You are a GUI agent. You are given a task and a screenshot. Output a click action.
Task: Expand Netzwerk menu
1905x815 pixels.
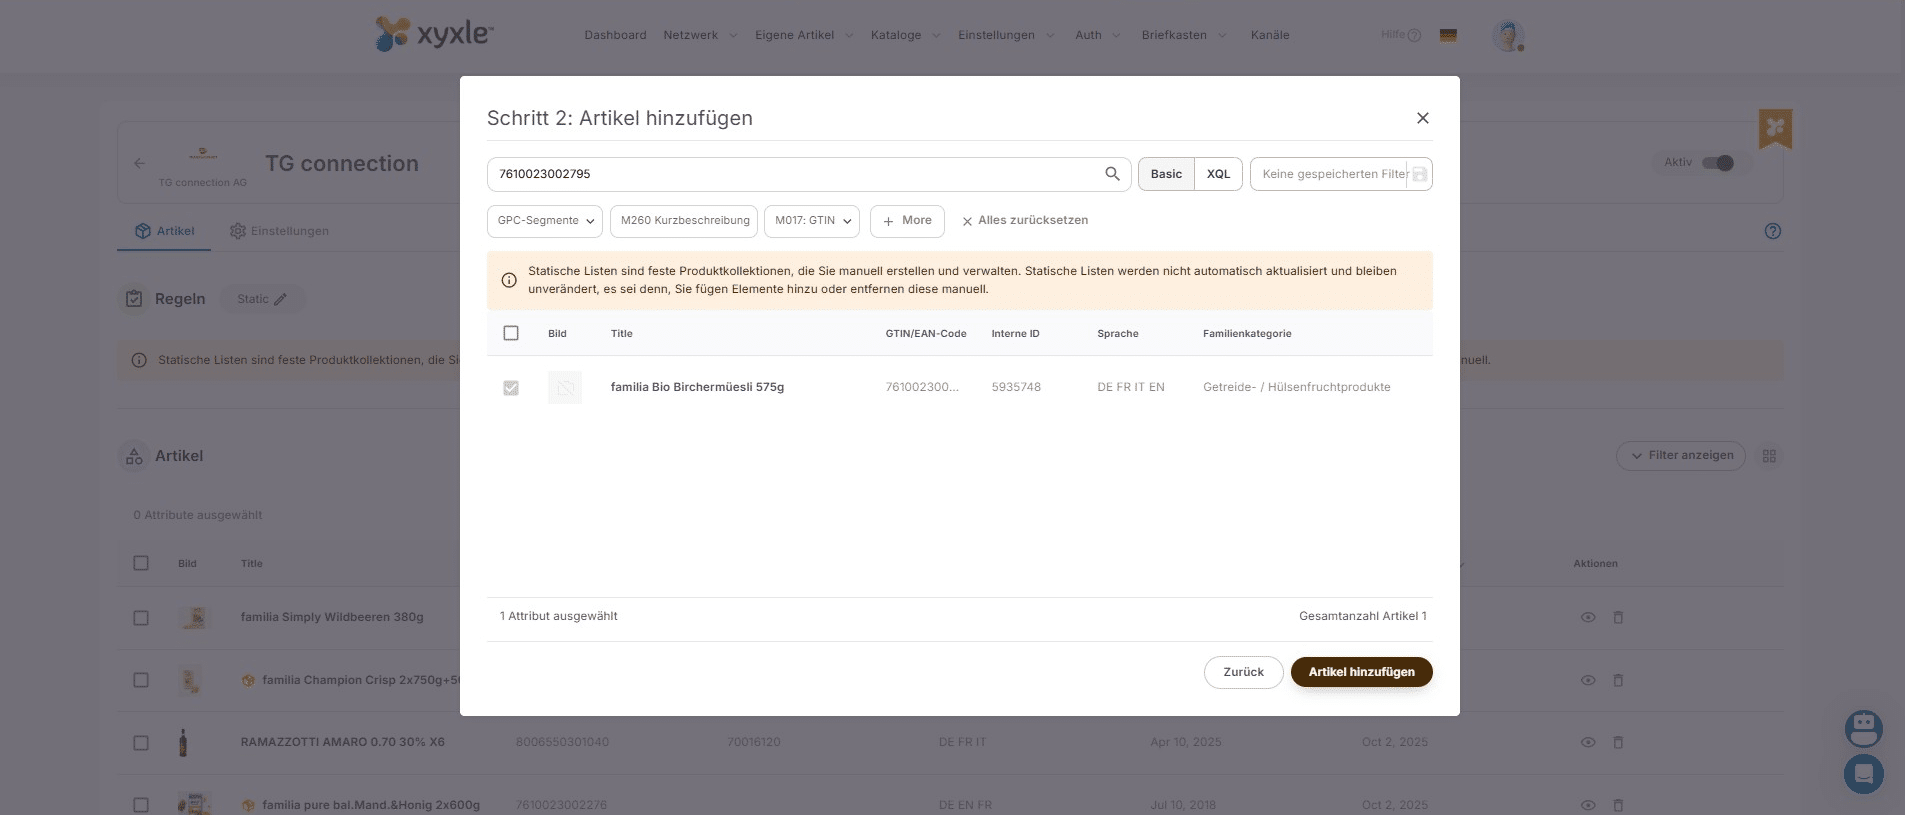[700, 35]
